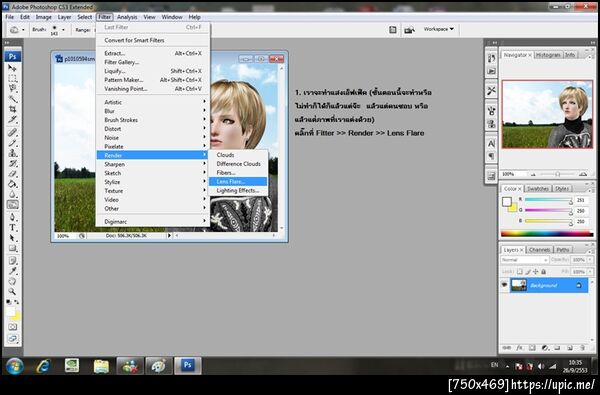600x395 pixels.
Task: Select the Type tool
Action: click(x=12, y=228)
